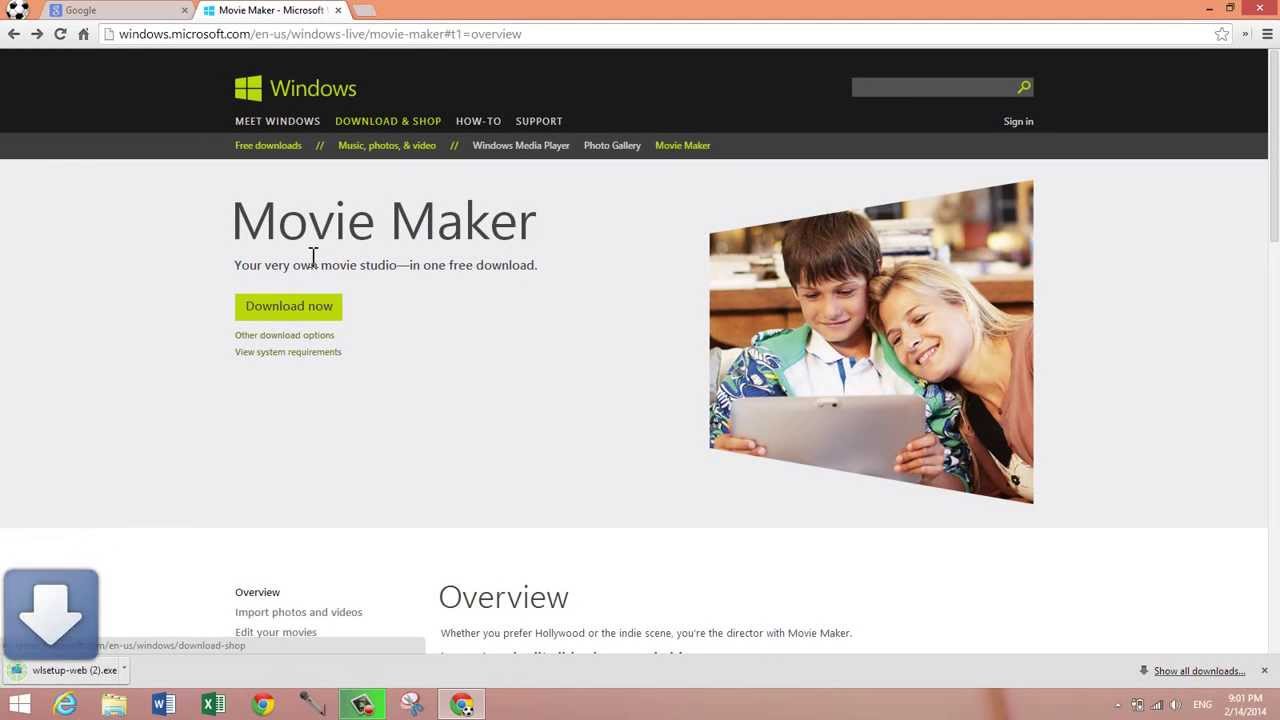Click the search magnifier icon
The width and height of the screenshot is (1280, 720).
(1024, 87)
